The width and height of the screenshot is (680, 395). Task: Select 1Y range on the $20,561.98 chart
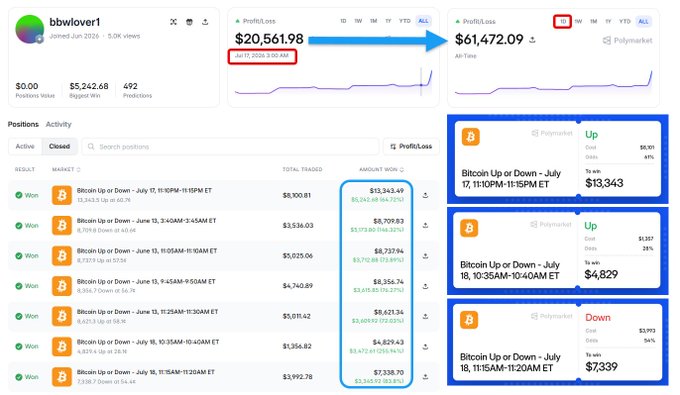click(388, 21)
